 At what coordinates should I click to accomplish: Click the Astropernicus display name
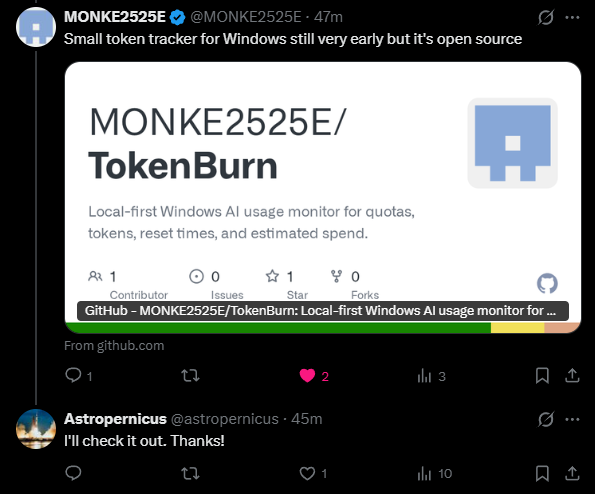[x=115, y=419]
